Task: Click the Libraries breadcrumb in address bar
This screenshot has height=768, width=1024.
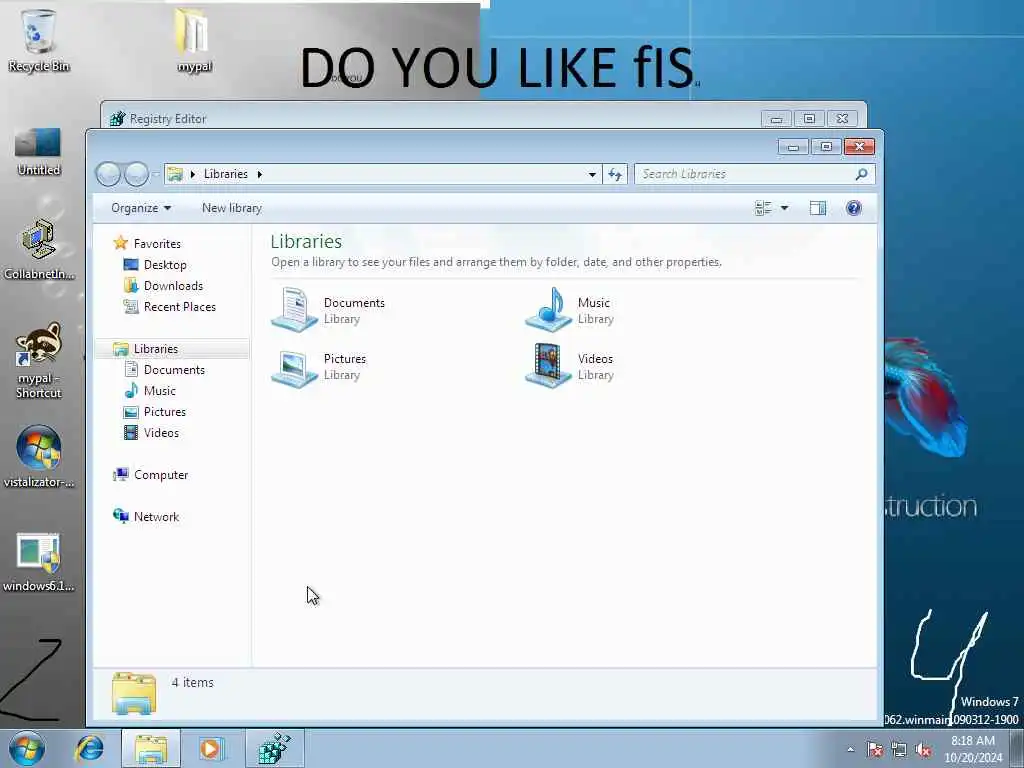Action: coord(225,174)
